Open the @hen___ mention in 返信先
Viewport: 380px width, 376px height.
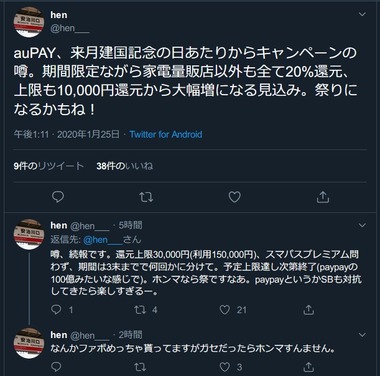tap(103, 240)
